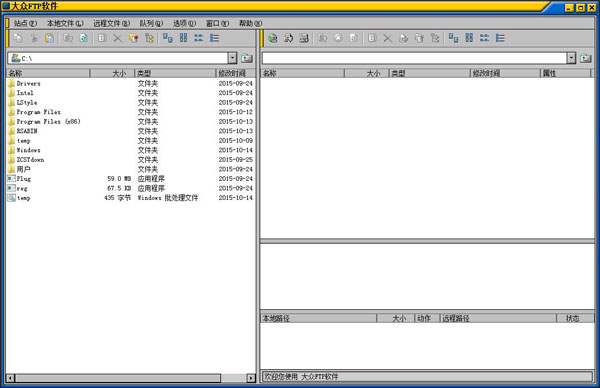
Task: Select the temp batch file row
Action: 130,198
